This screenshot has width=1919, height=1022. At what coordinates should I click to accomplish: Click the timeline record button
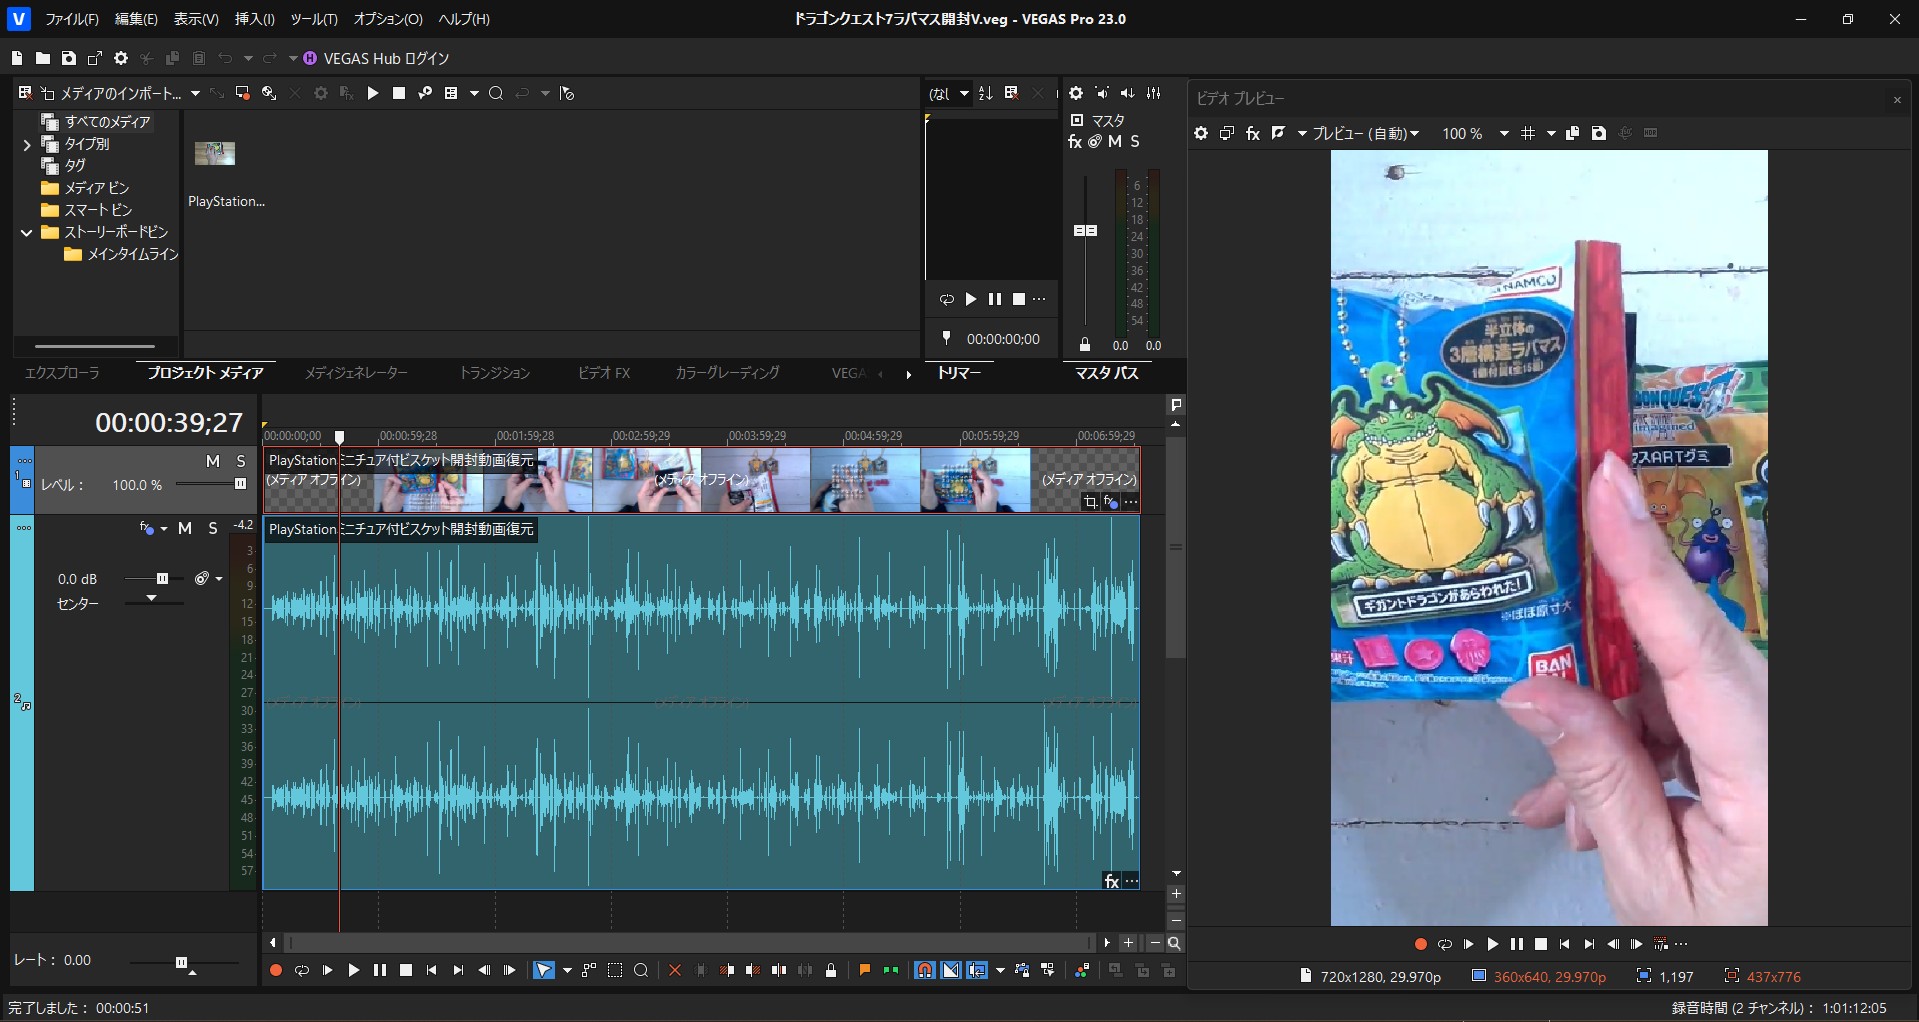(x=276, y=970)
